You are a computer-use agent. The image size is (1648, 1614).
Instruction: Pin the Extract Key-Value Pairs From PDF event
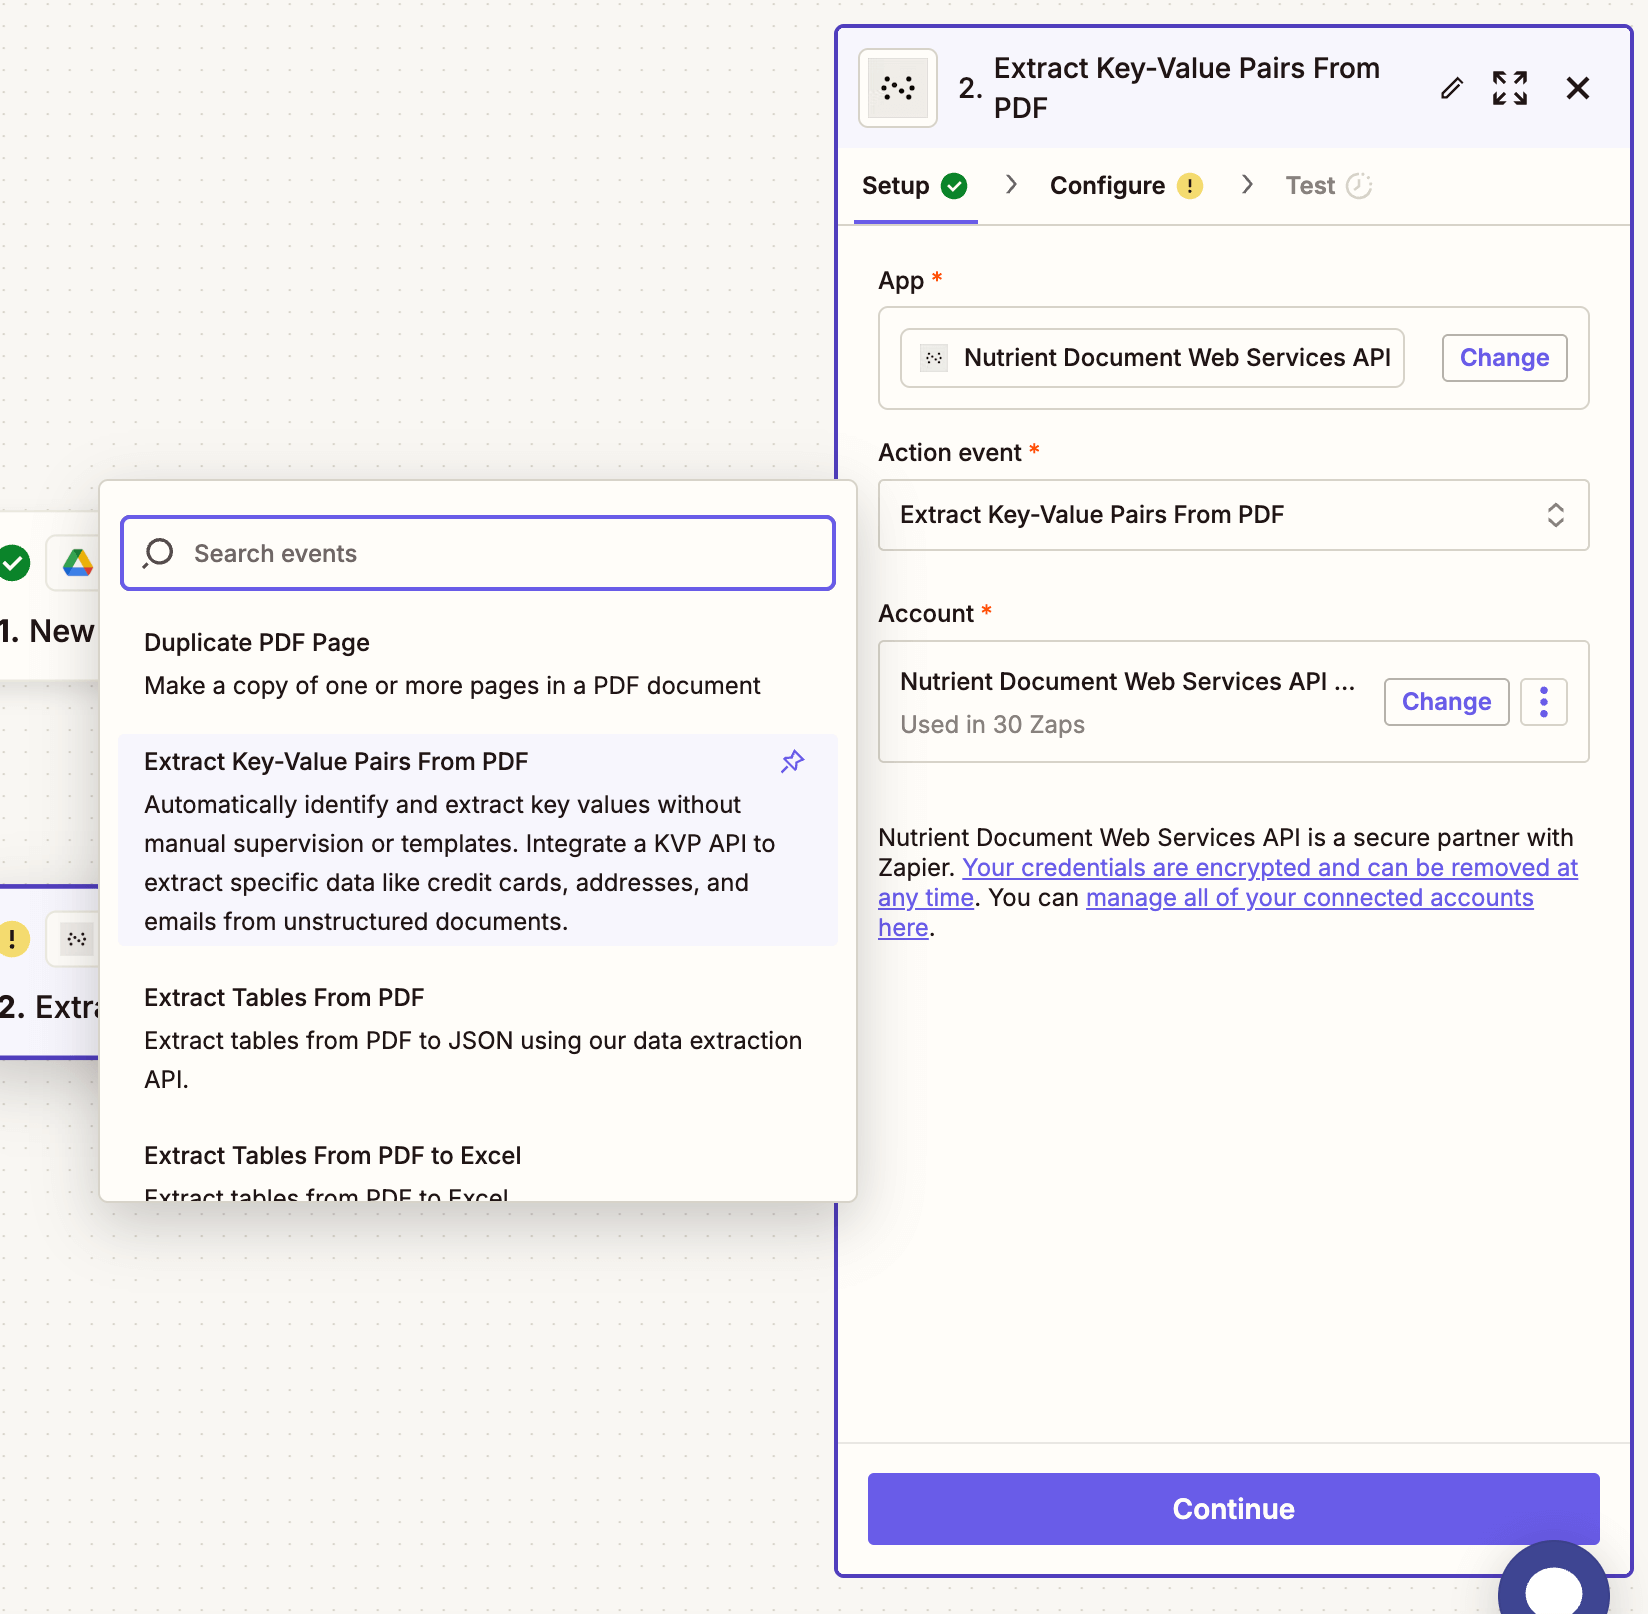point(792,761)
